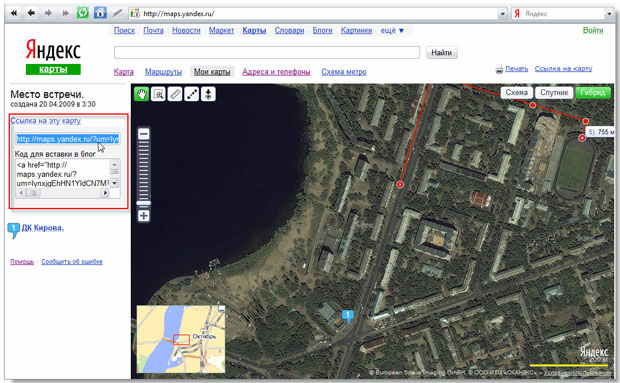
Task: Open Словари link
Action: click(x=289, y=30)
